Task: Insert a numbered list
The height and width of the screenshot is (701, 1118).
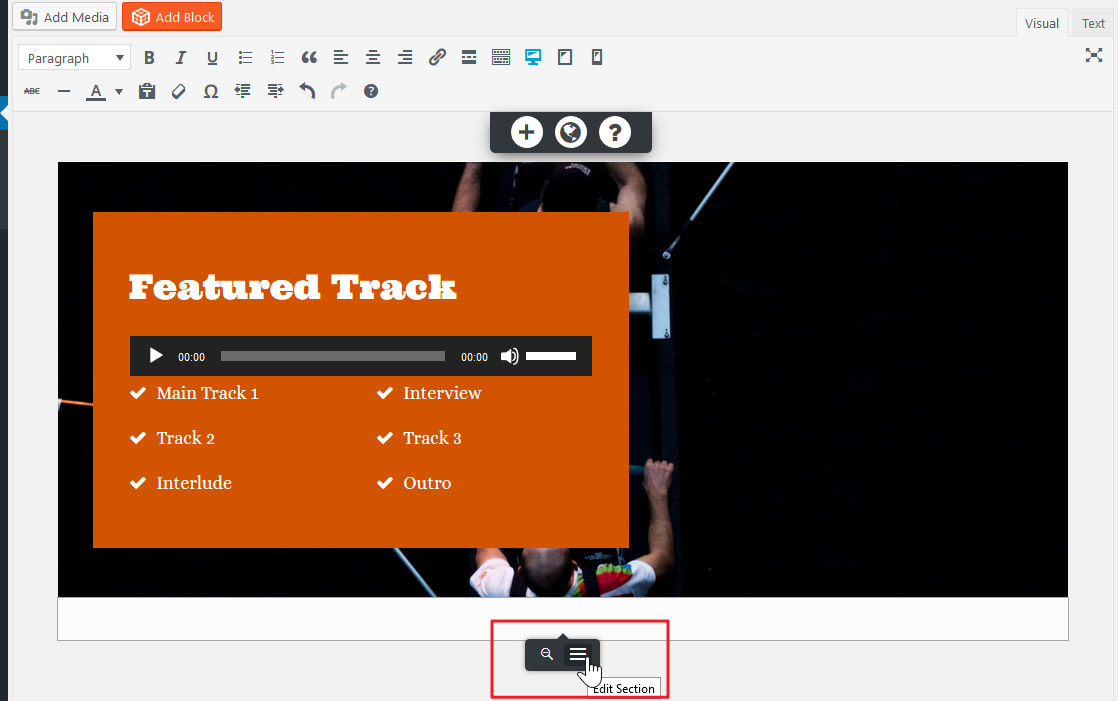Action: click(x=277, y=58)
